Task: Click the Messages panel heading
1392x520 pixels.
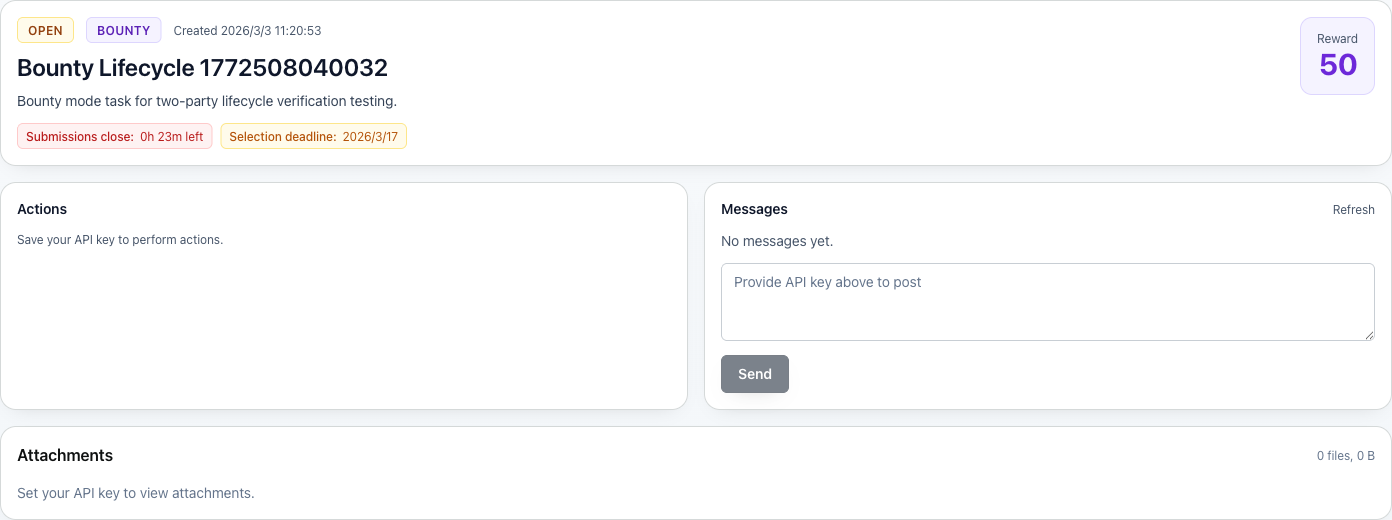Action: coord(754,209)
